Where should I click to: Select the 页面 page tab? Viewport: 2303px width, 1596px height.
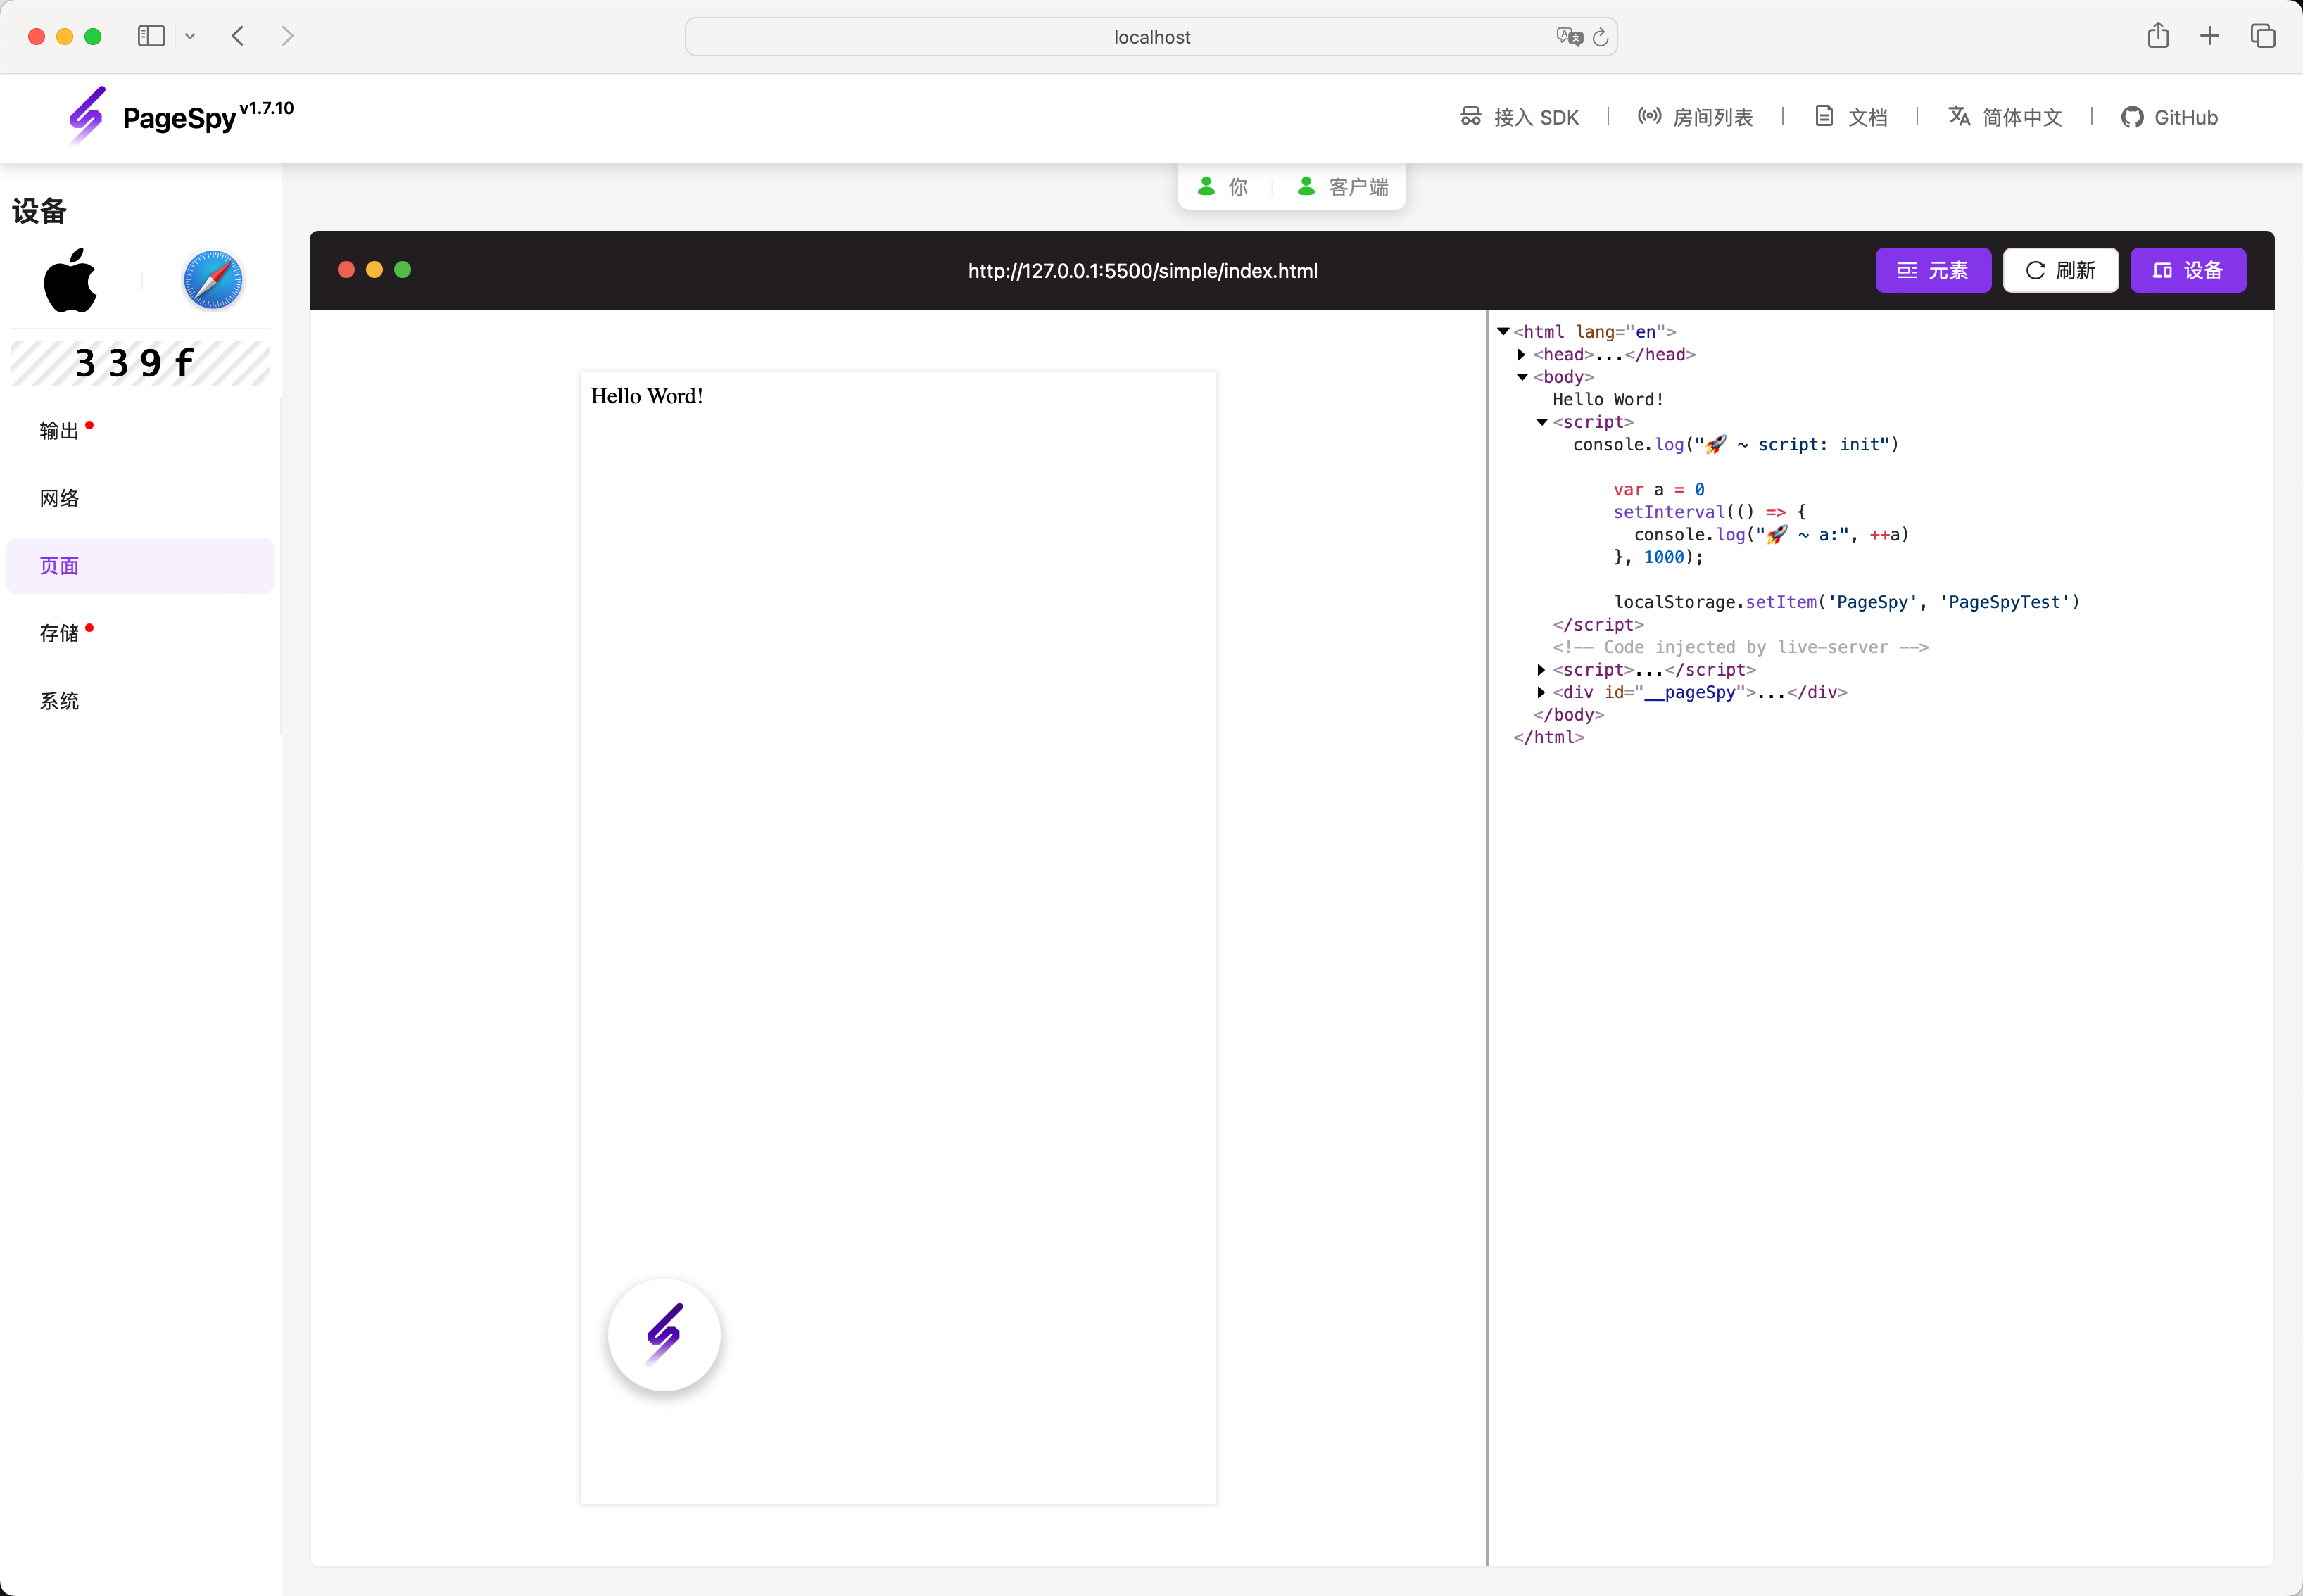click(140, 566)
